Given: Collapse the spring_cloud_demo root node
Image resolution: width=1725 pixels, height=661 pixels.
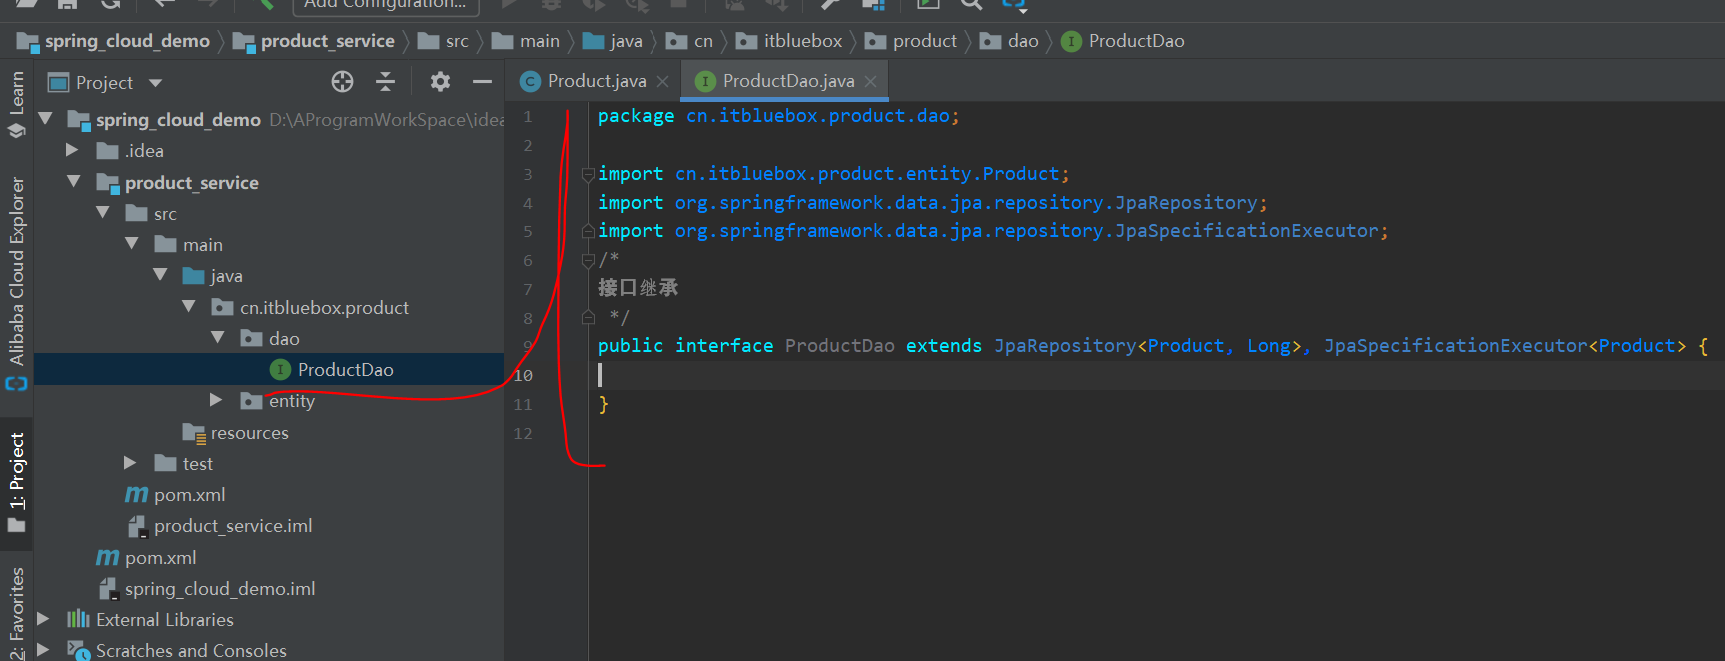Looking at the screenshot, I should click(45, 119).
